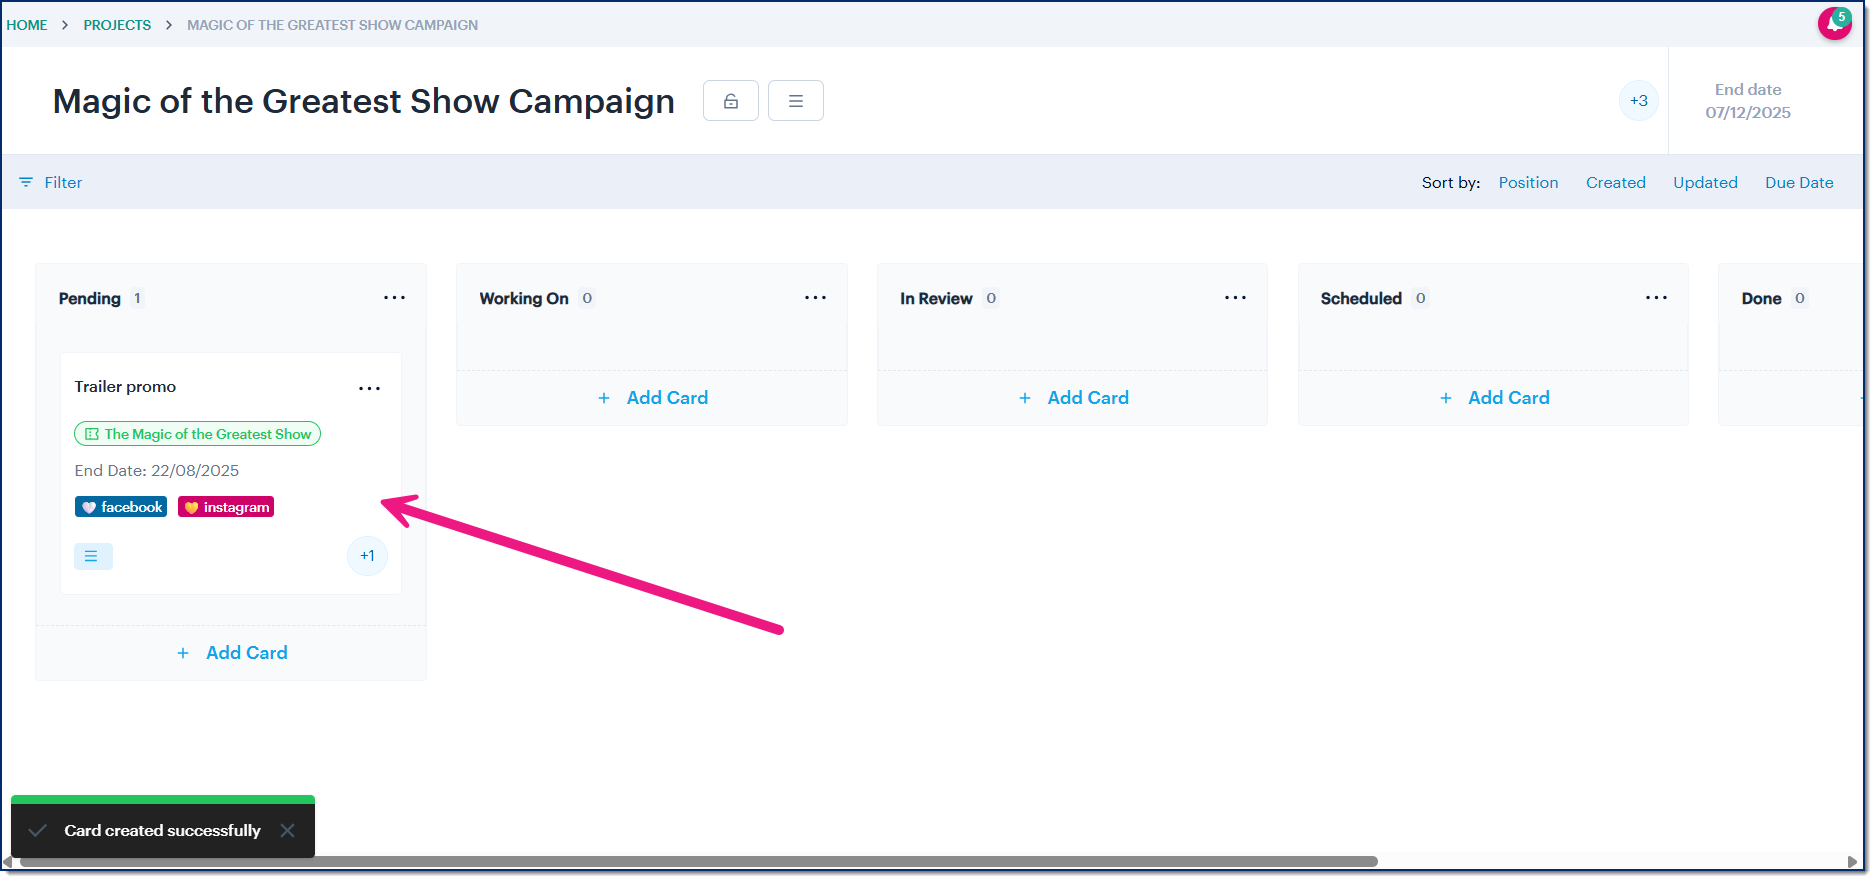Open the Working On column options menu
1875x881 pixels.
(x=816, y=298)
